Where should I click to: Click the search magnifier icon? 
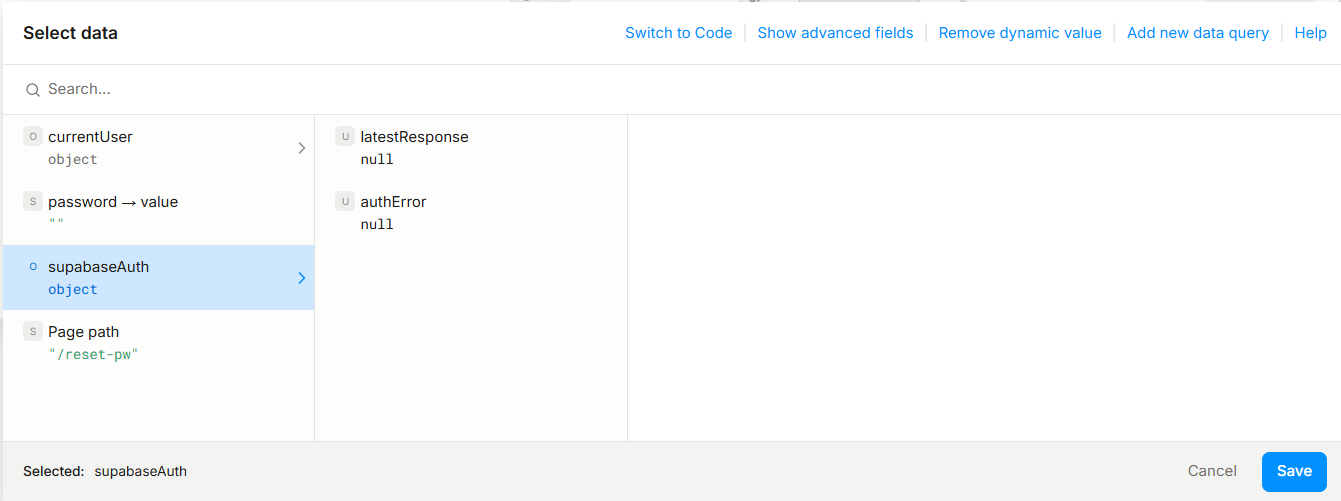coord(33,90)
